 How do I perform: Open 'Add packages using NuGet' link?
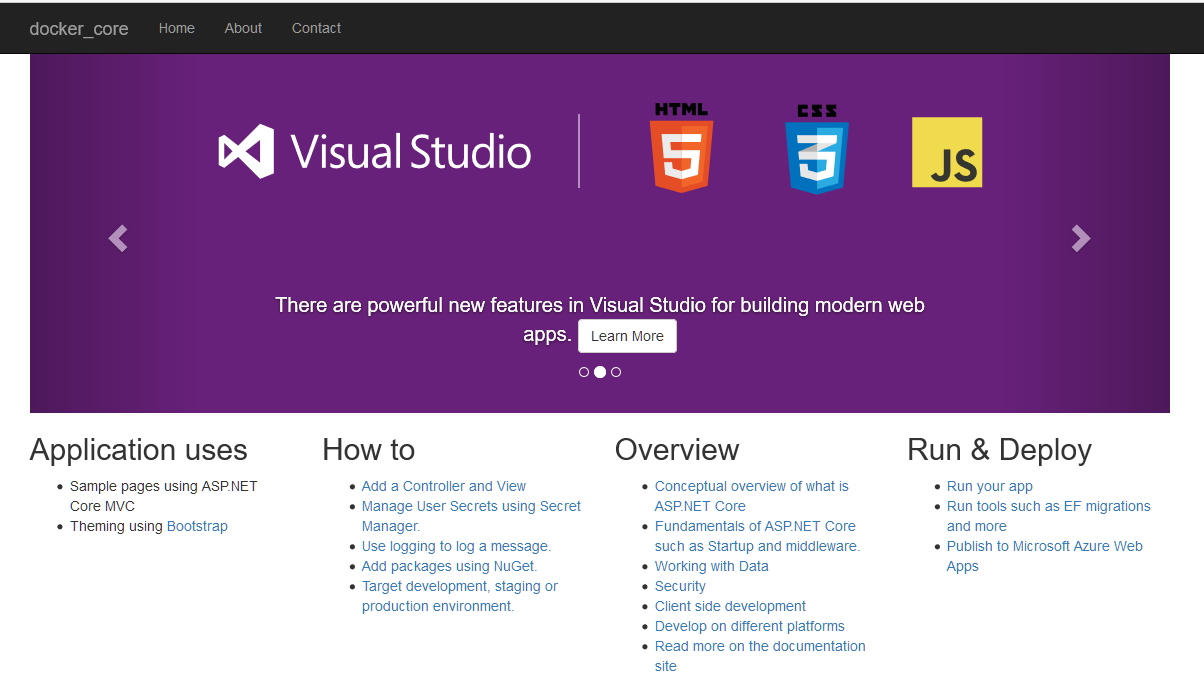[449, 566]
